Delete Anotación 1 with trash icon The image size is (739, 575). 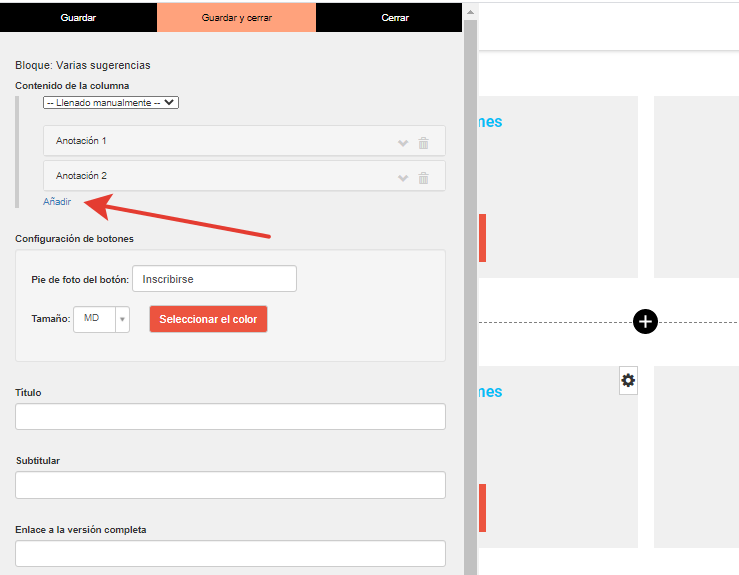(423, 143)
